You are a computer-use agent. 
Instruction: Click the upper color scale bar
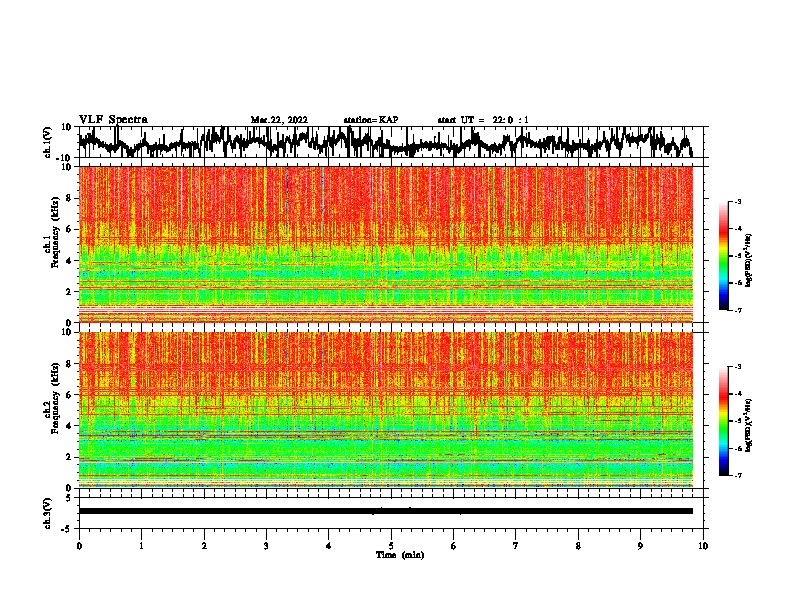[724, 256]
